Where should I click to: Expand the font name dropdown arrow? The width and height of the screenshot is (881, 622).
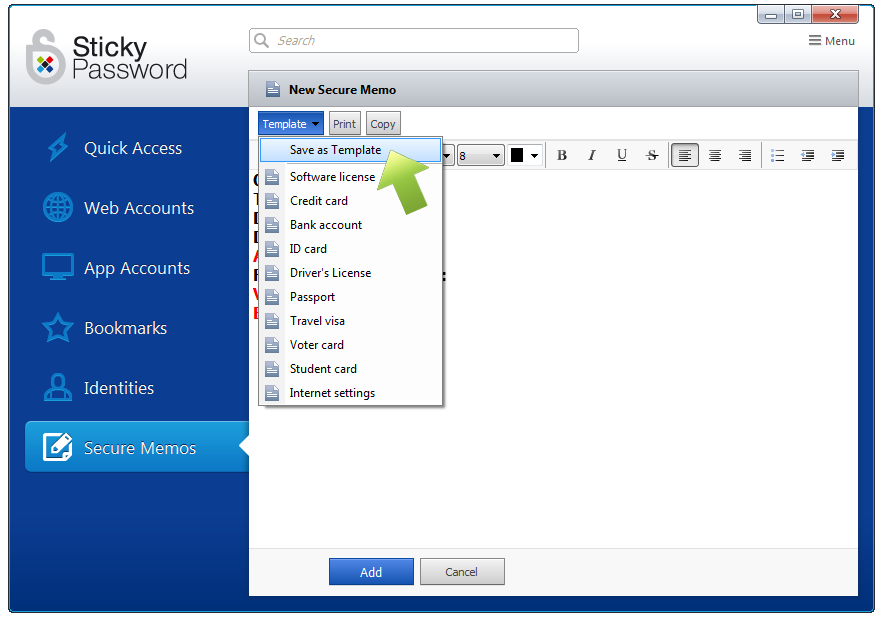point(447,156)
